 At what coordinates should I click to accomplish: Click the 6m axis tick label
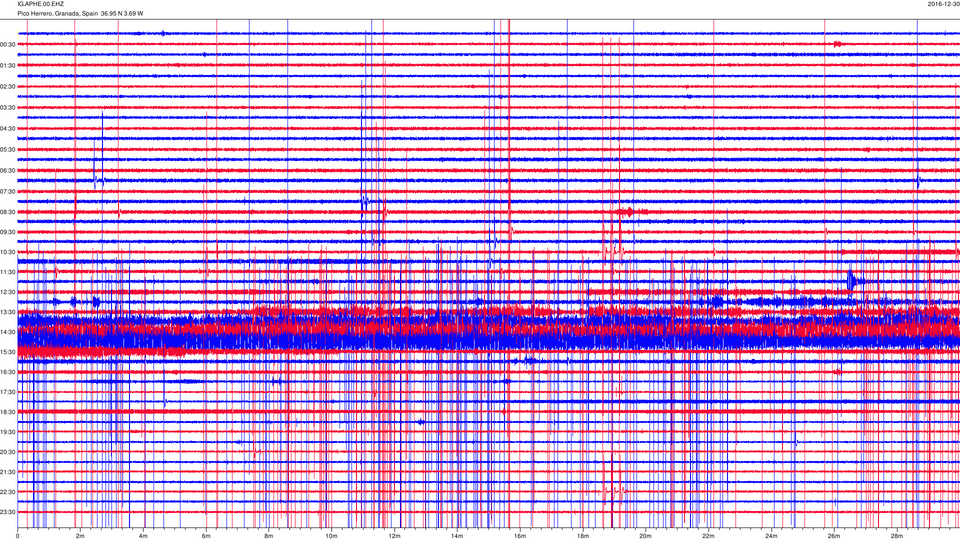click(x=206, y=536)
